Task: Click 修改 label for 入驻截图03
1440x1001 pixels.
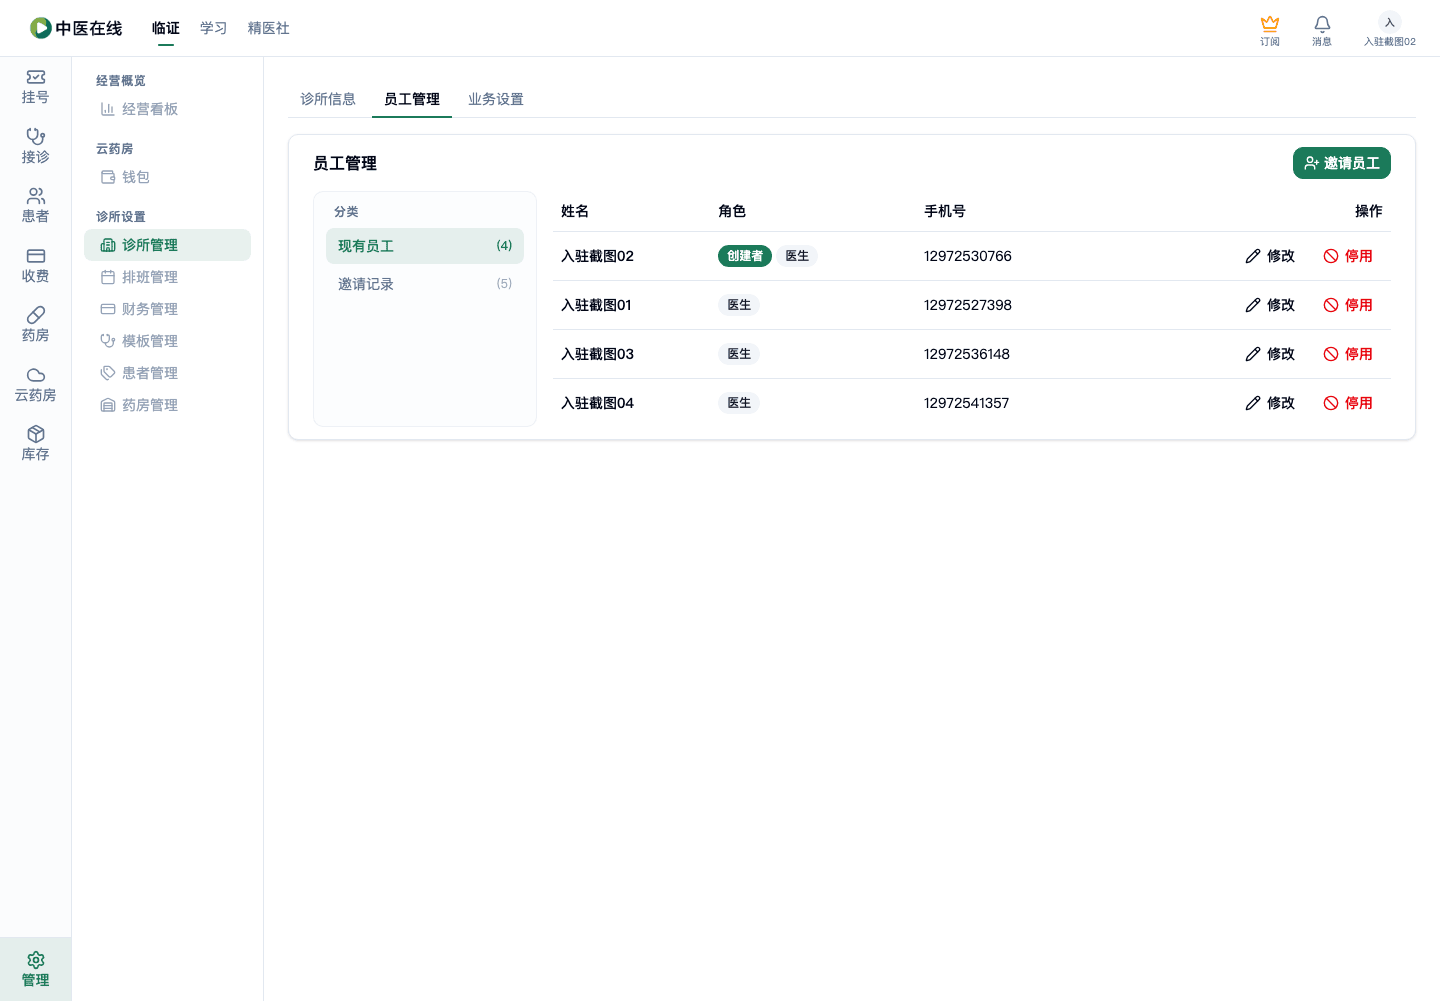Action: pos(1281,354)
